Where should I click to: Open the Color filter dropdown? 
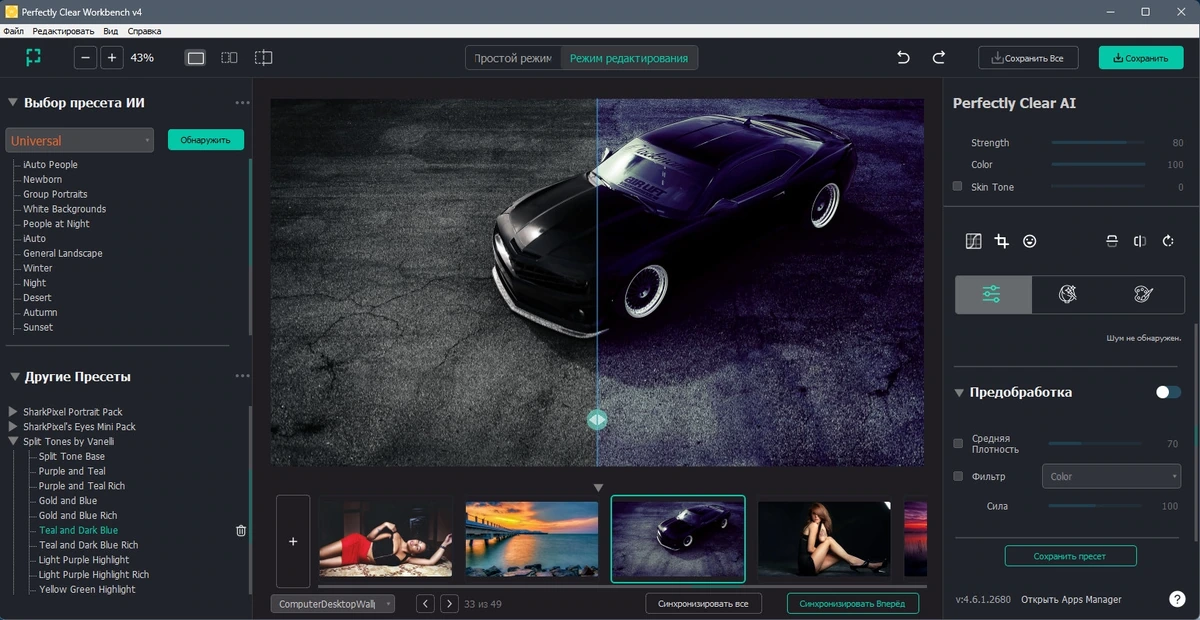point(1111,477)
